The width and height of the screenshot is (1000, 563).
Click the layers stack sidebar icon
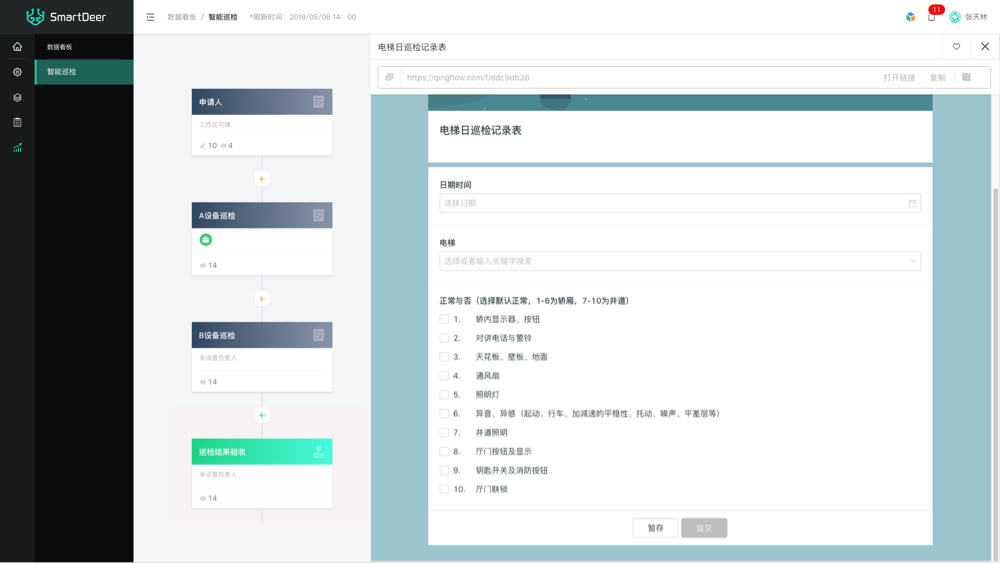click(x=17, y=98)
